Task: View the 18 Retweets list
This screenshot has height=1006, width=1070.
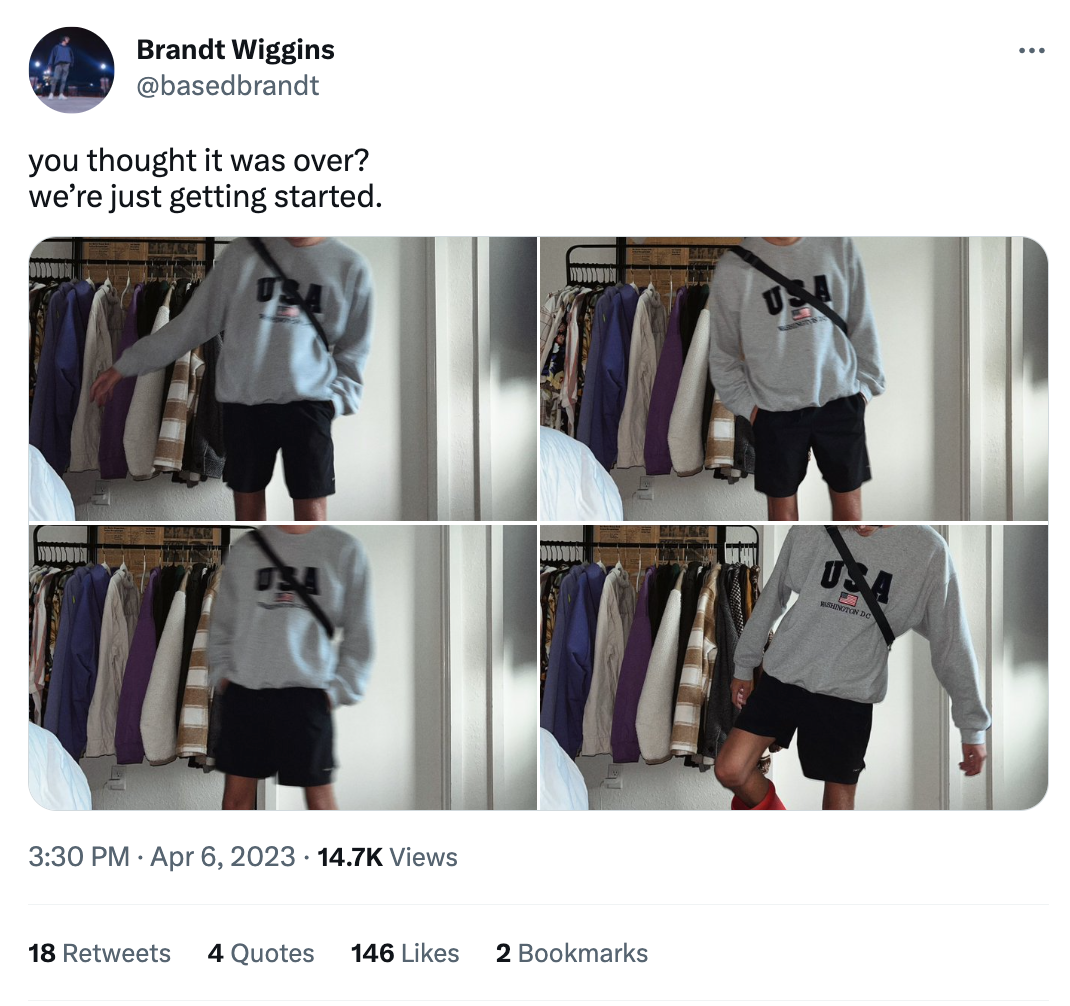Action: 100,953
